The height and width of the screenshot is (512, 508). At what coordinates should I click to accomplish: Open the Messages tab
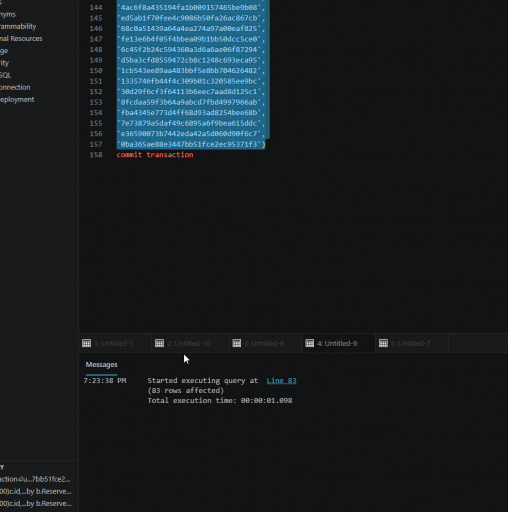point(101,365)
